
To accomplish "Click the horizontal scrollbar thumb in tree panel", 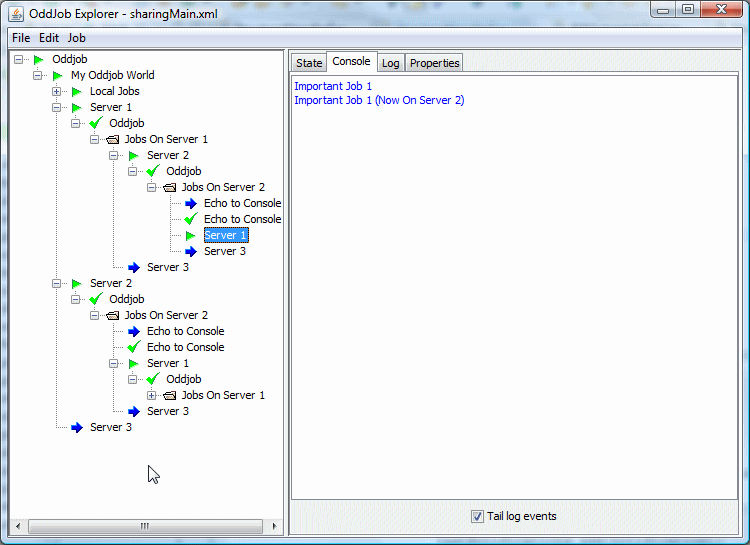I will tap(145, 526).
